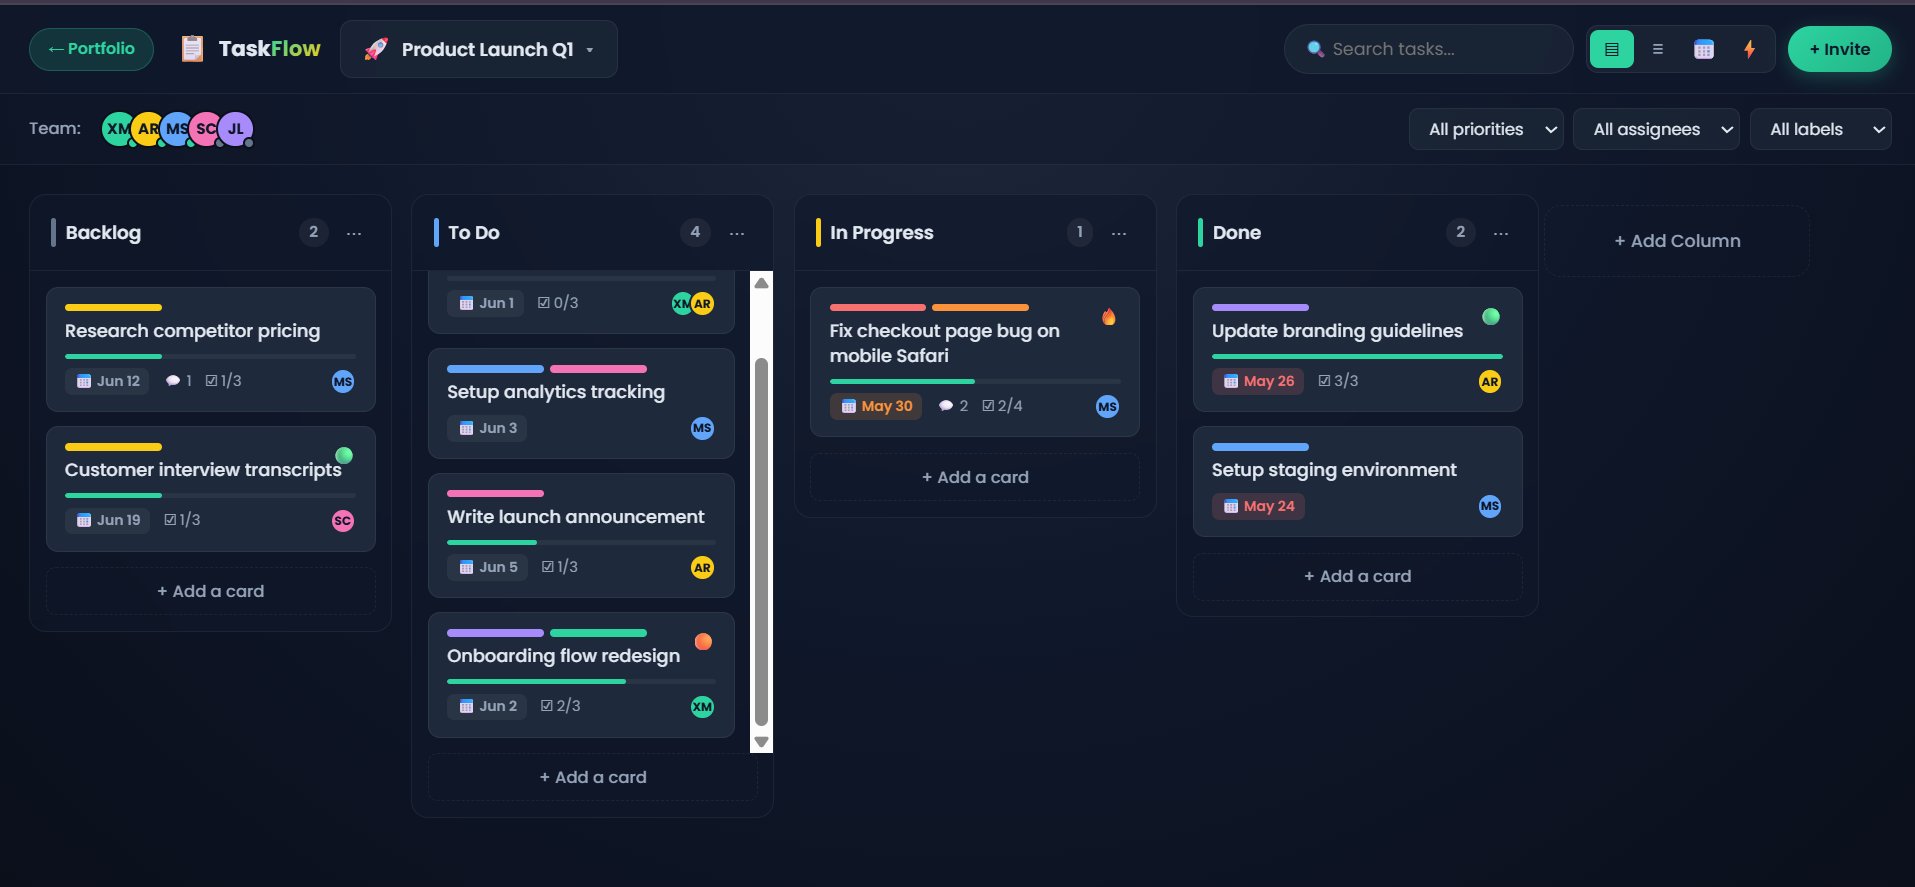The width and height of the screenshot is (1915, 887).
Task: Click the rocket project icon
Action: 376,49
